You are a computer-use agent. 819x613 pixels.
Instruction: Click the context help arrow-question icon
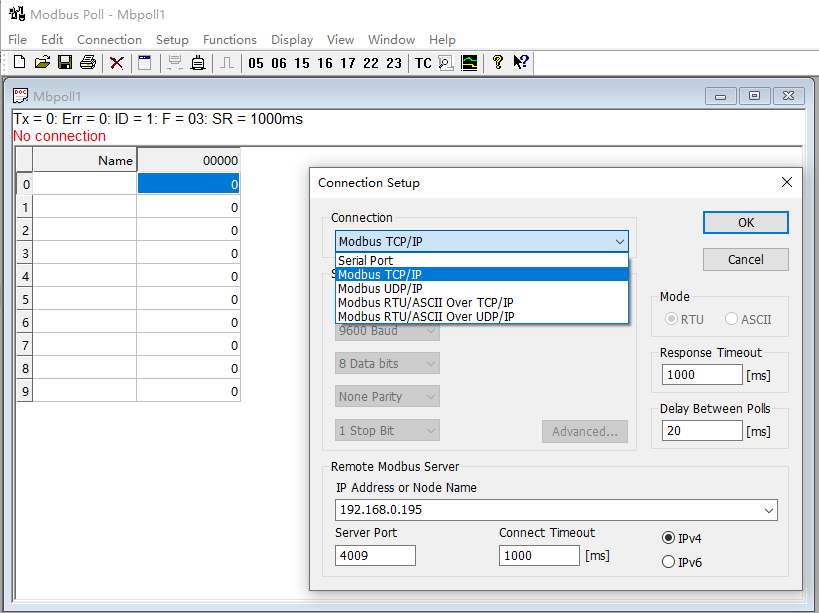pyautogui.click(x=521, y=62)
